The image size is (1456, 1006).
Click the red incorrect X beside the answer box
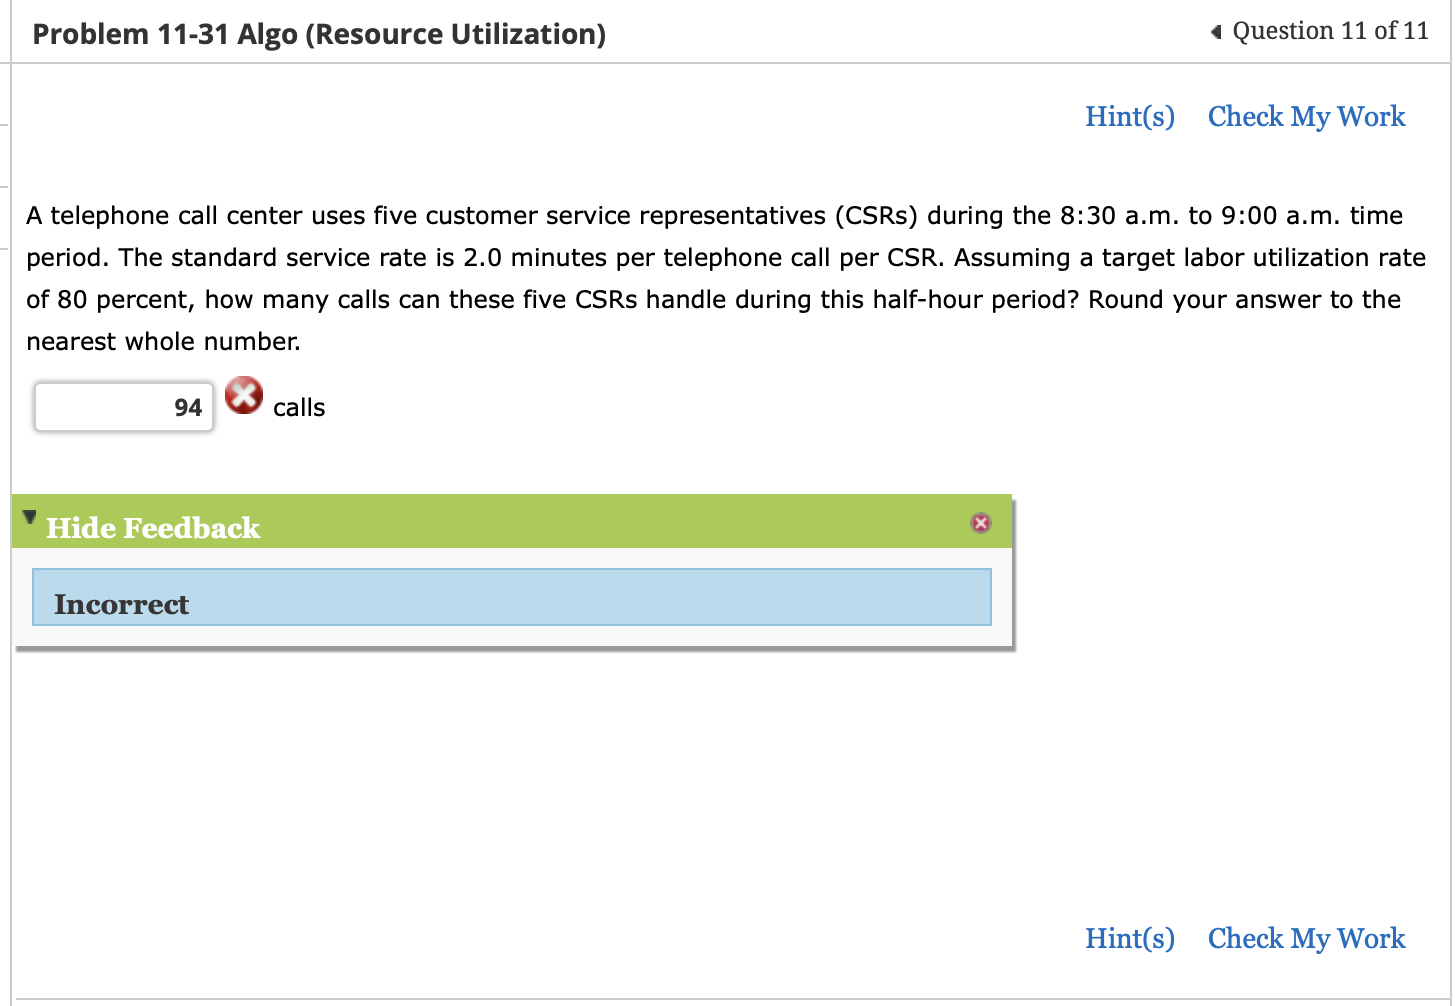tap(244, 396)
